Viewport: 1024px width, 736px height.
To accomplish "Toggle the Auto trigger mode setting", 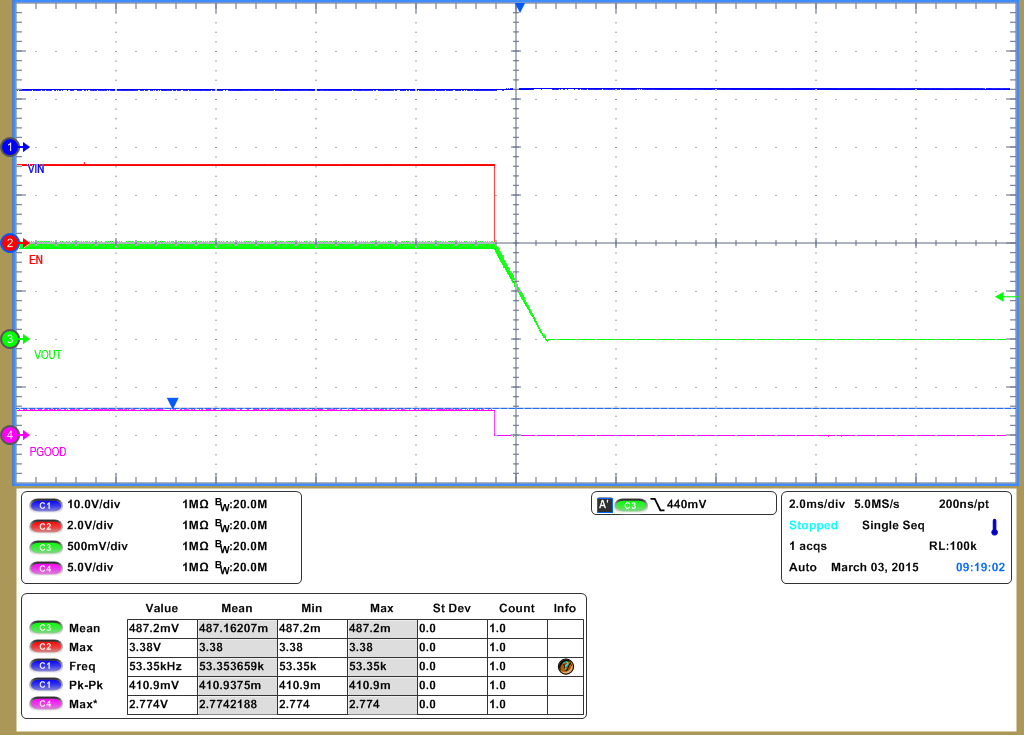I will [804, 567].
